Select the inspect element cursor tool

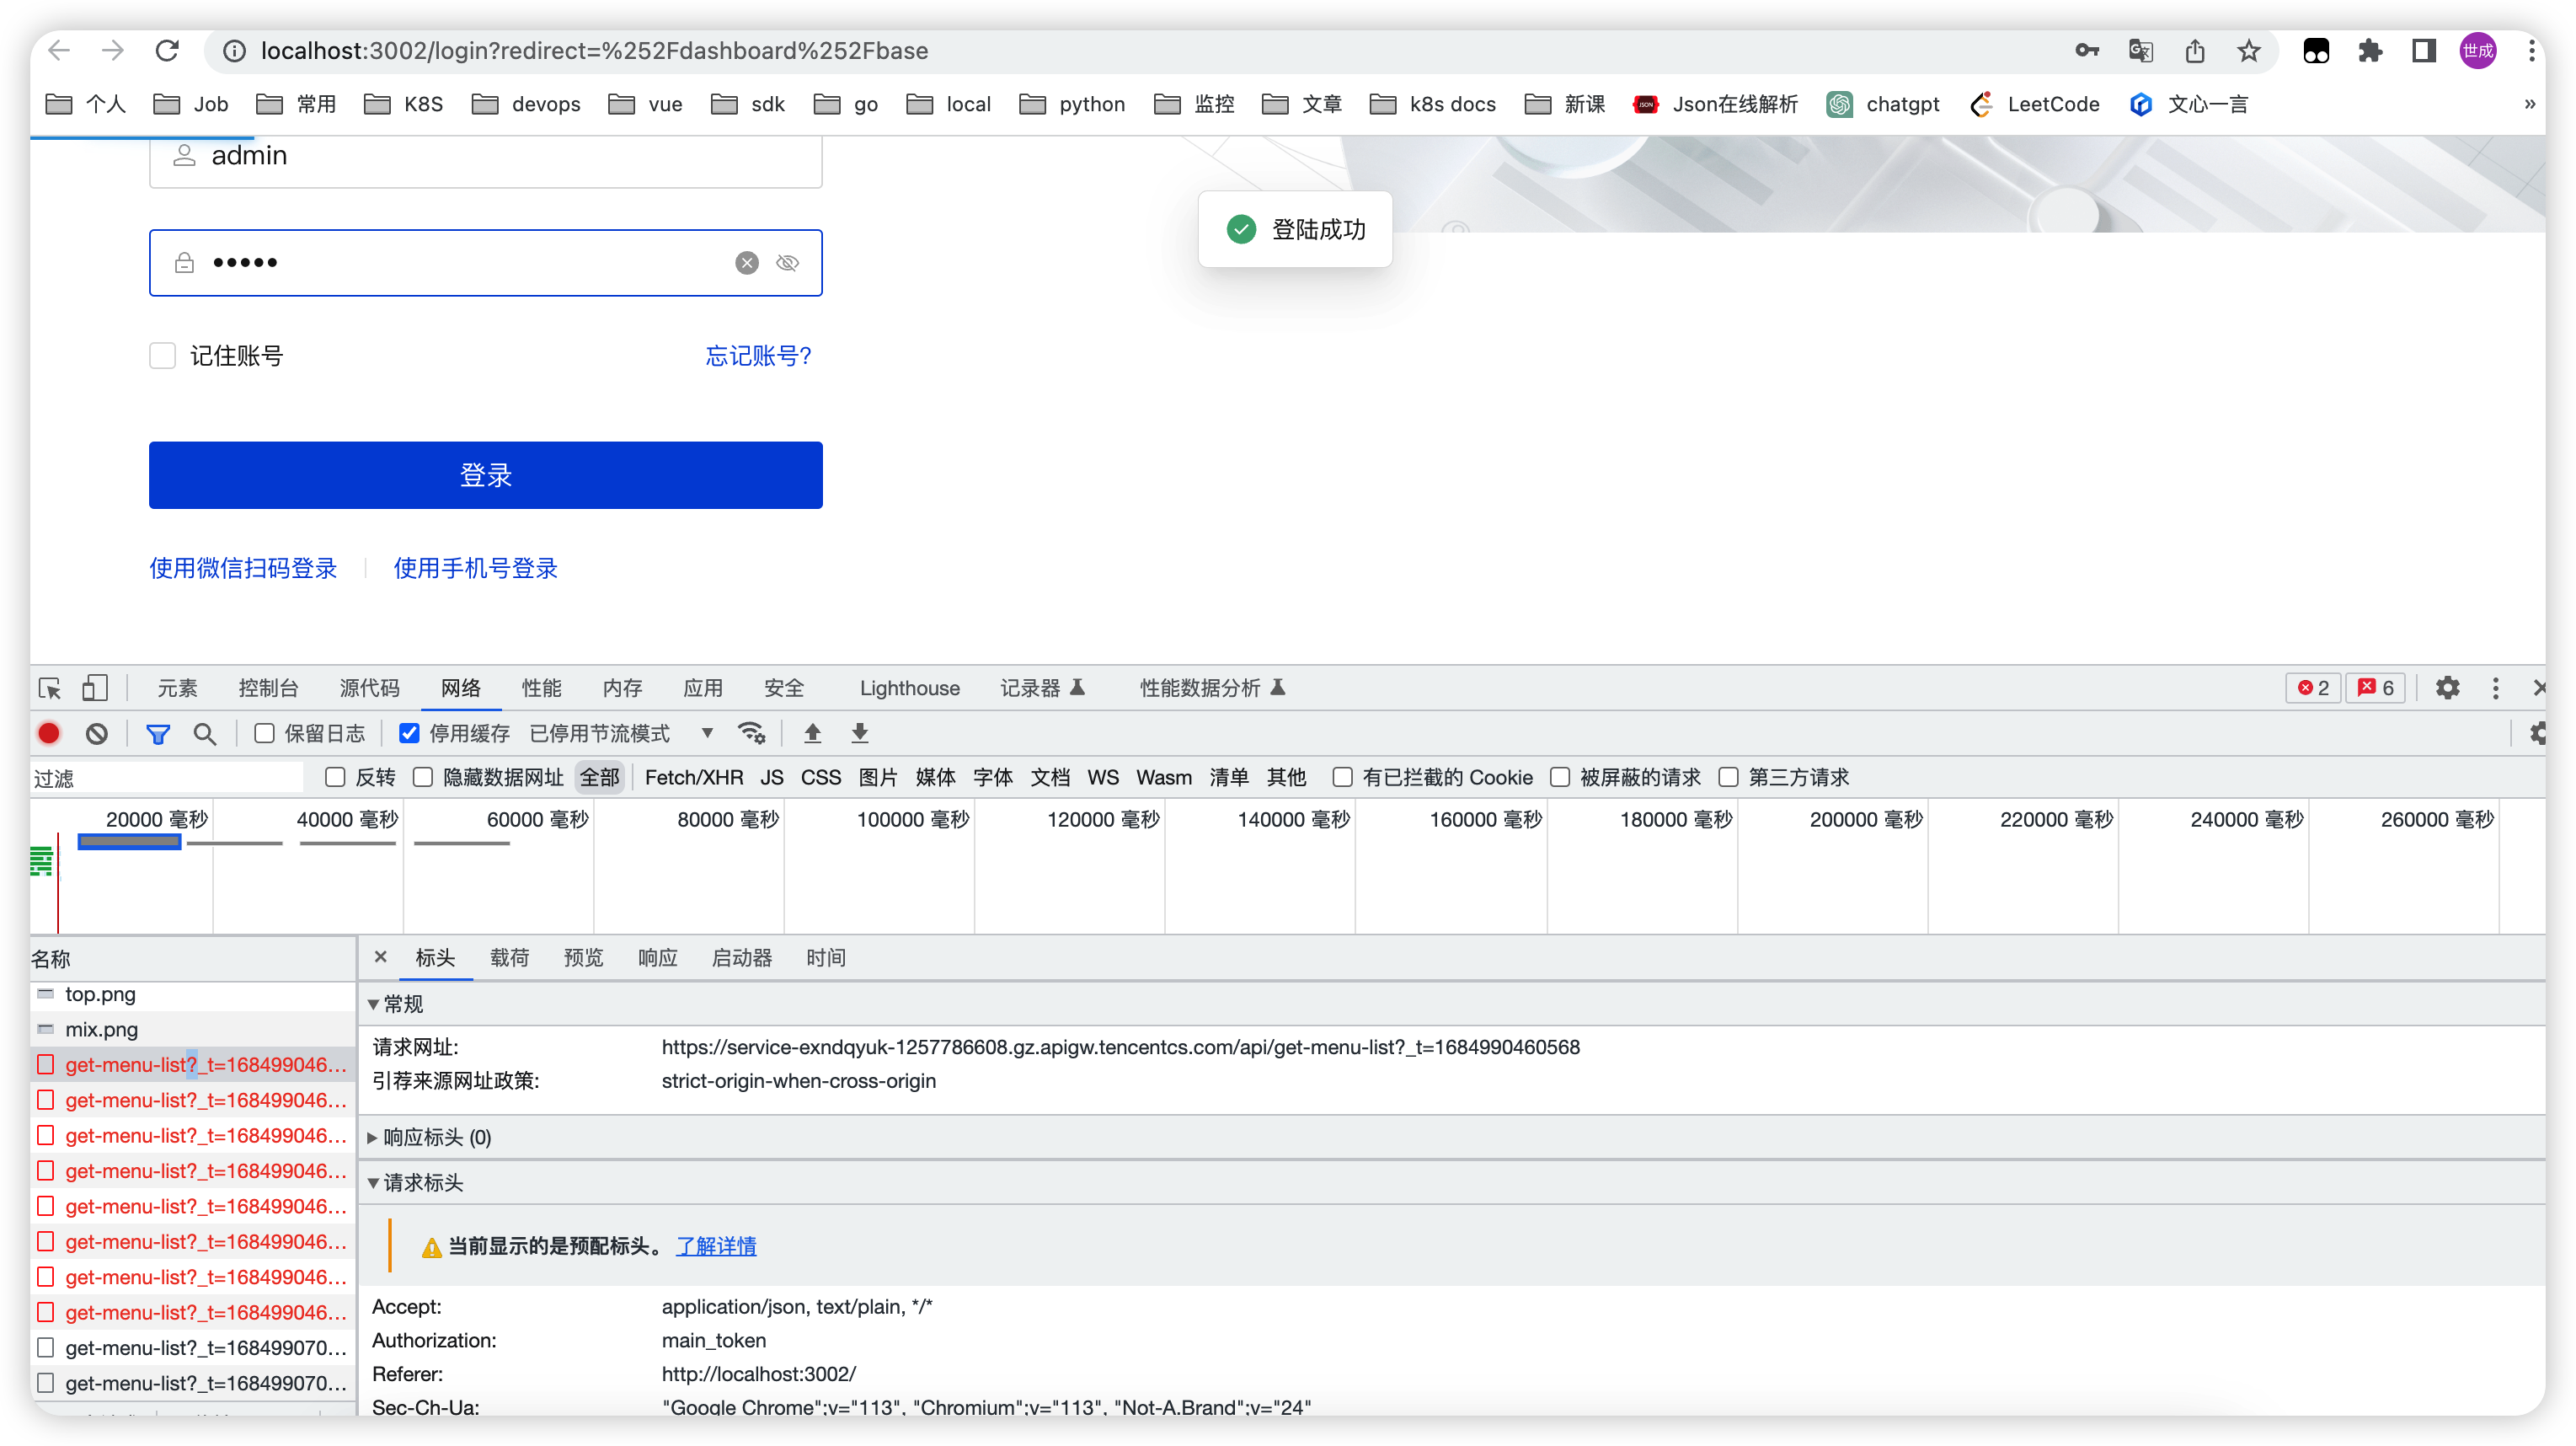[48, 688]
